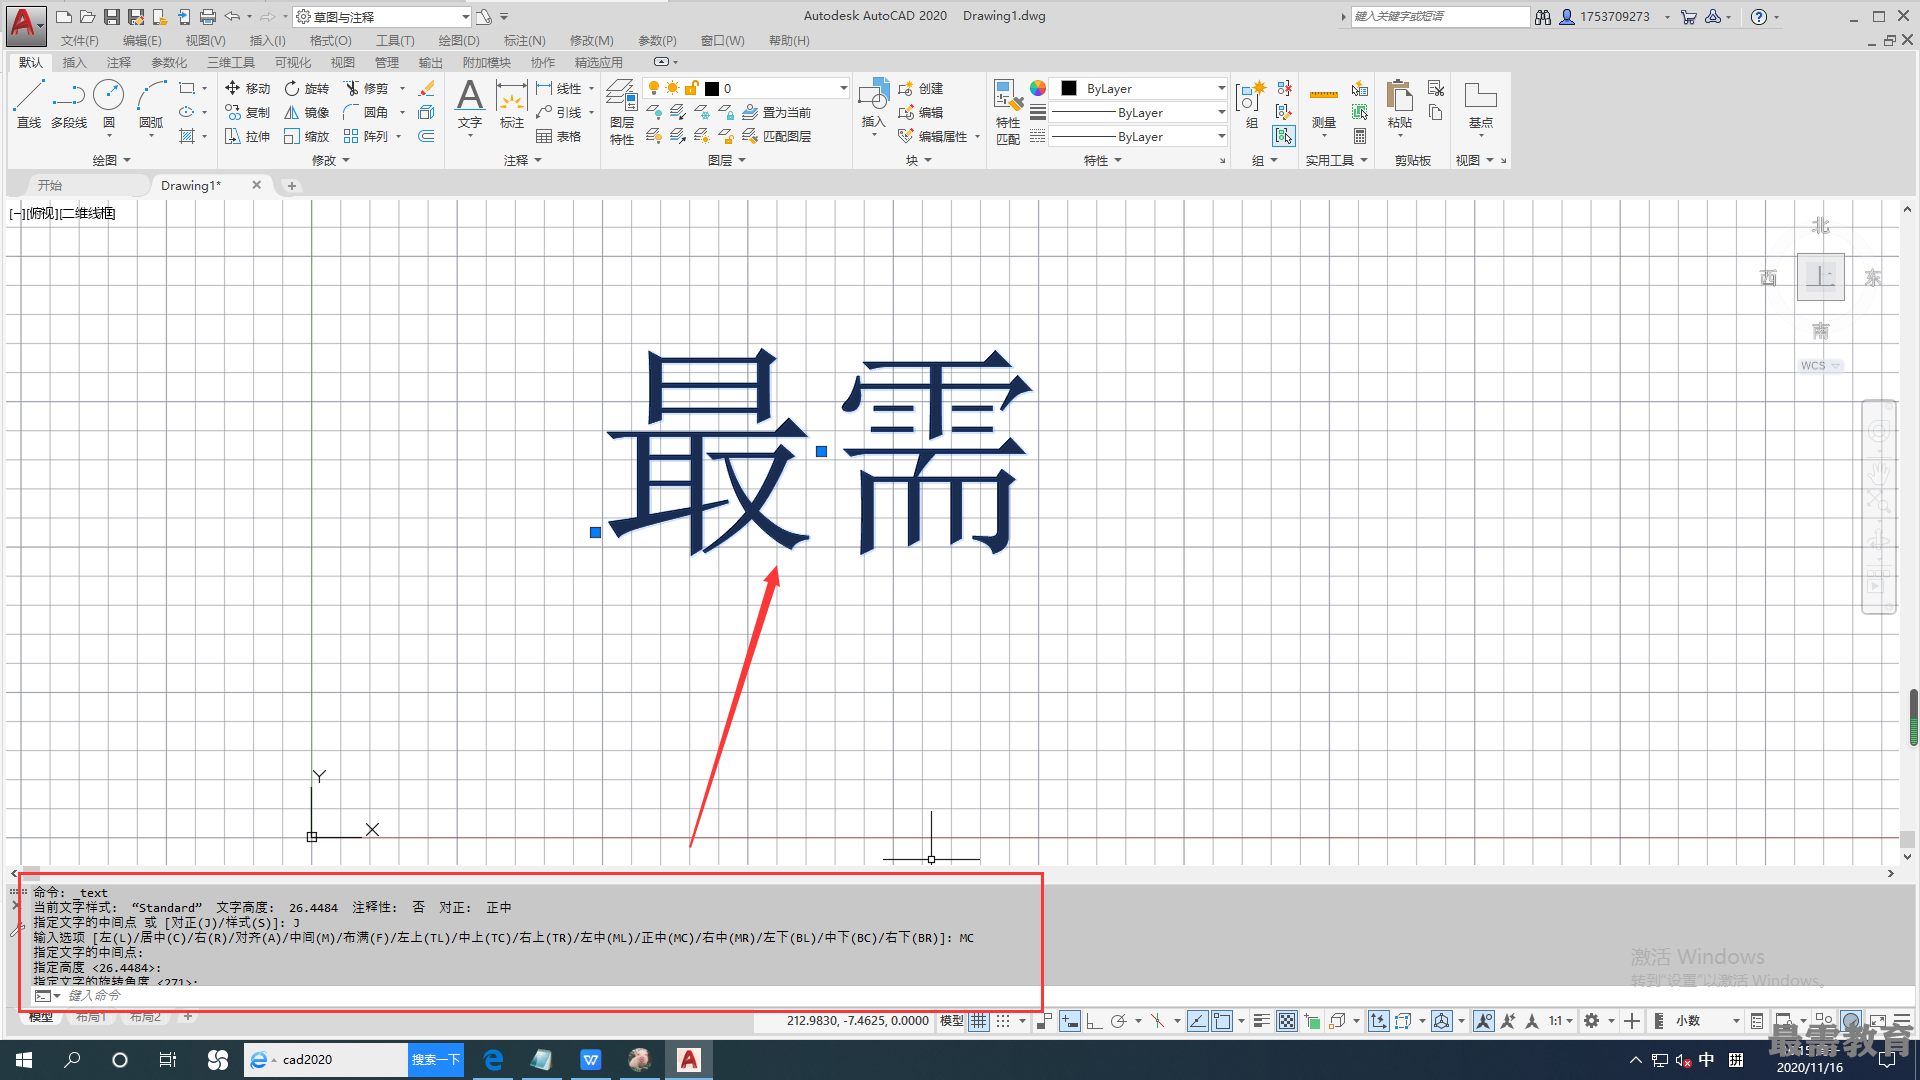Expand the 修改 panel

[331, 160]
